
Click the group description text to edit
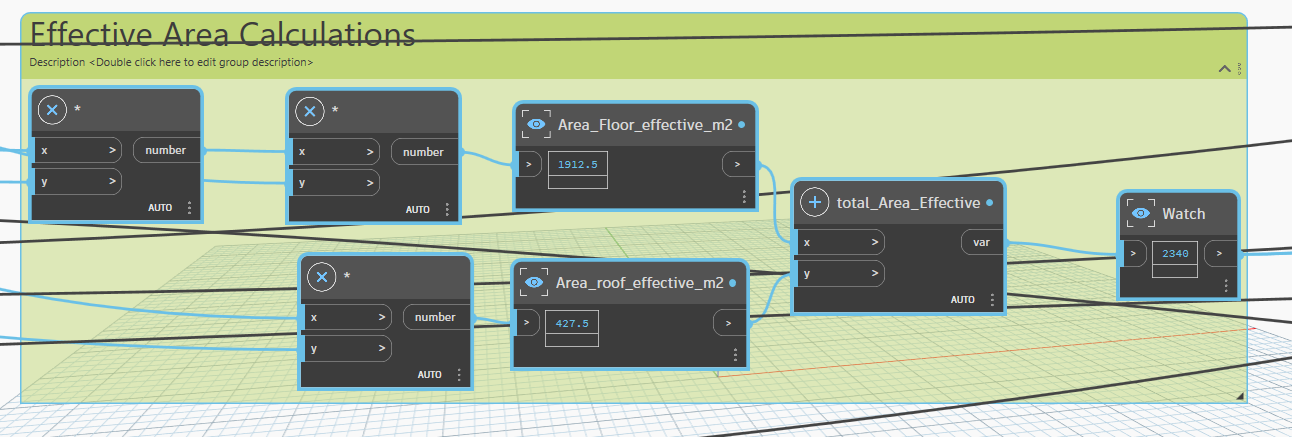pyautogui.click(x=171, y=62)
